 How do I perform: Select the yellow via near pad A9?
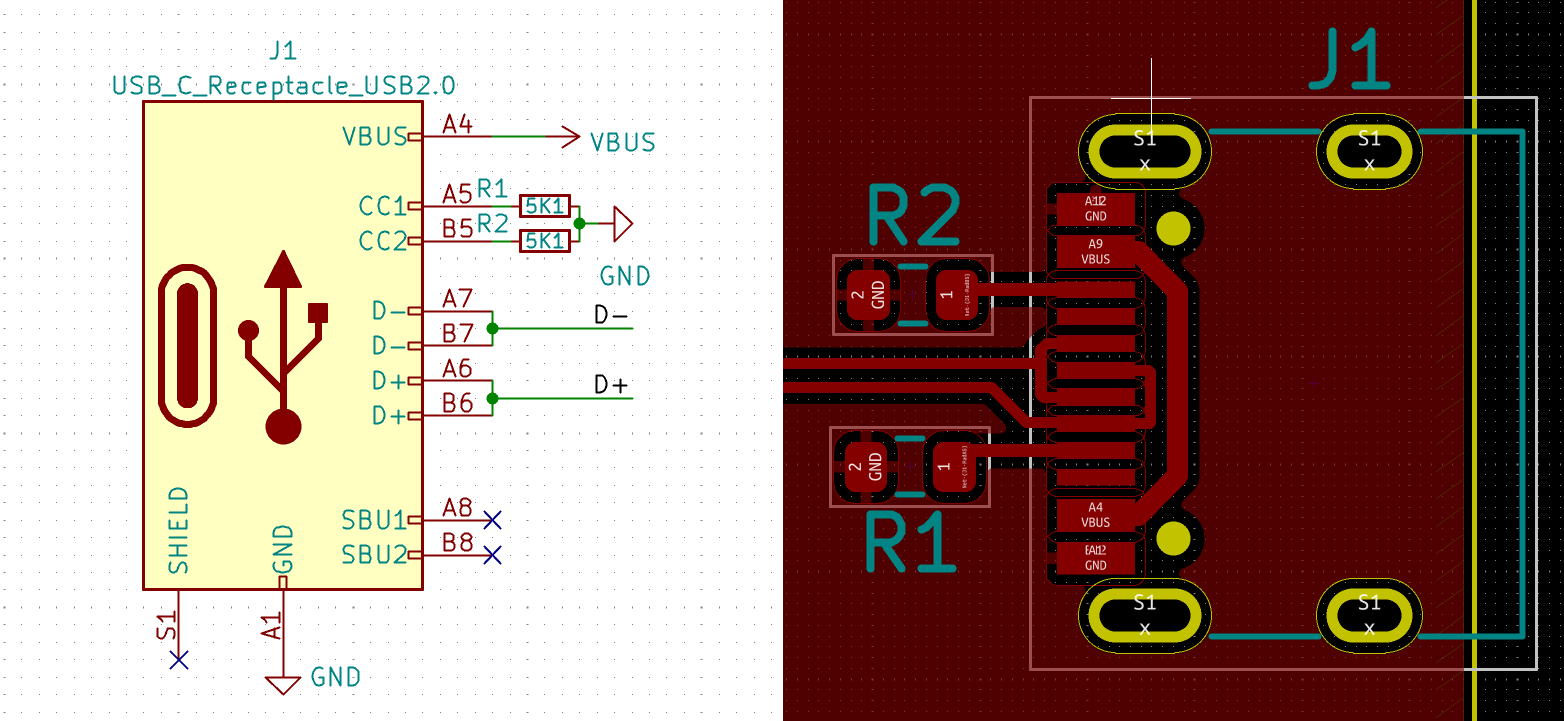coord(1172,230)
